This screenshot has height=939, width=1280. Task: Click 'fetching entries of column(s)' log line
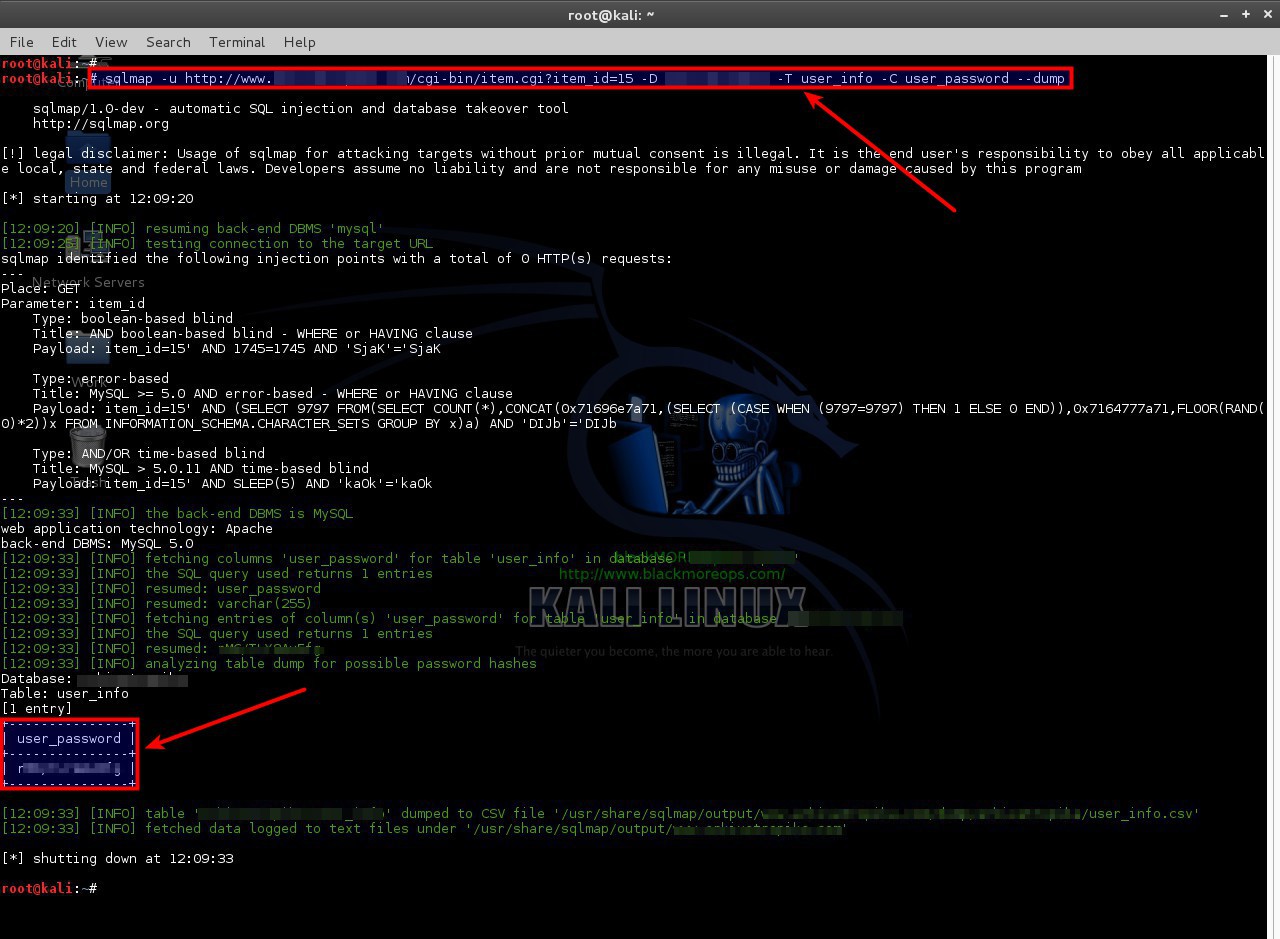[x=450, y=618]
